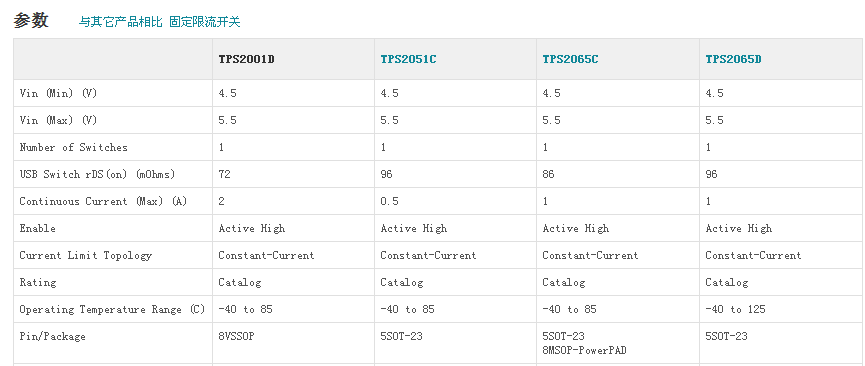Viewport: 865px width, 366px height.
Task: Select the Current Limit Topology row label
Action: (86, 256)
